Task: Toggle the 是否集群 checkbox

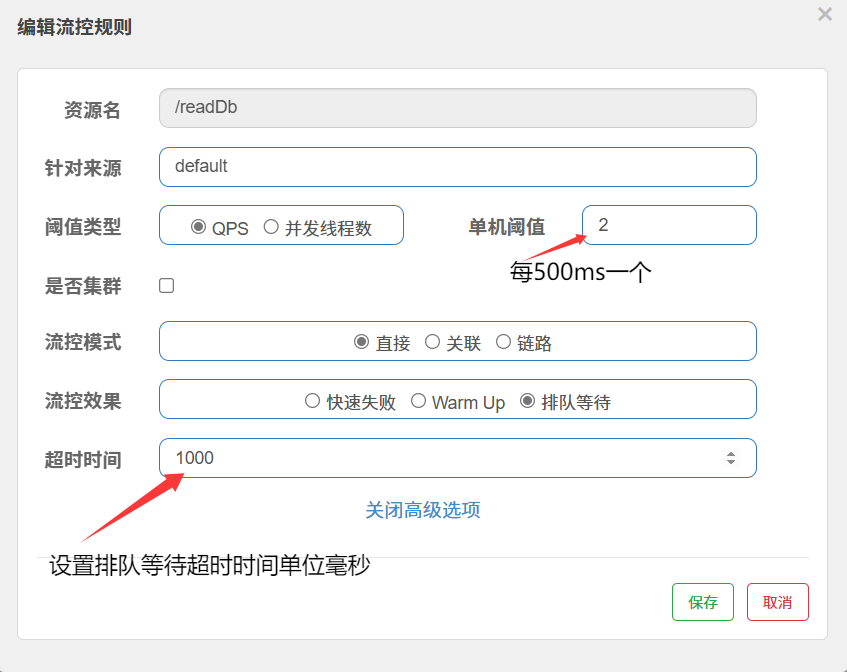Action: click(x=167, y=286)
